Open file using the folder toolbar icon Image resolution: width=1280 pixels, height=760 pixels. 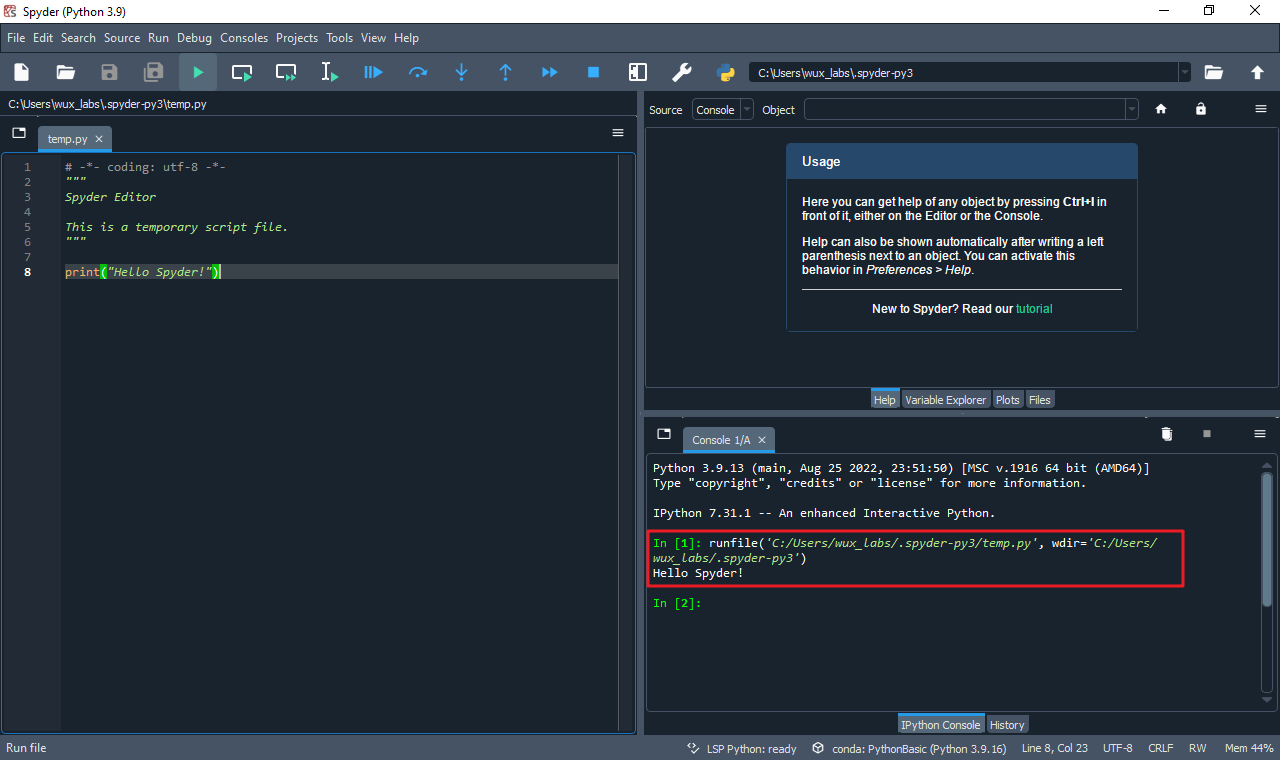click(x=66, y=72)
